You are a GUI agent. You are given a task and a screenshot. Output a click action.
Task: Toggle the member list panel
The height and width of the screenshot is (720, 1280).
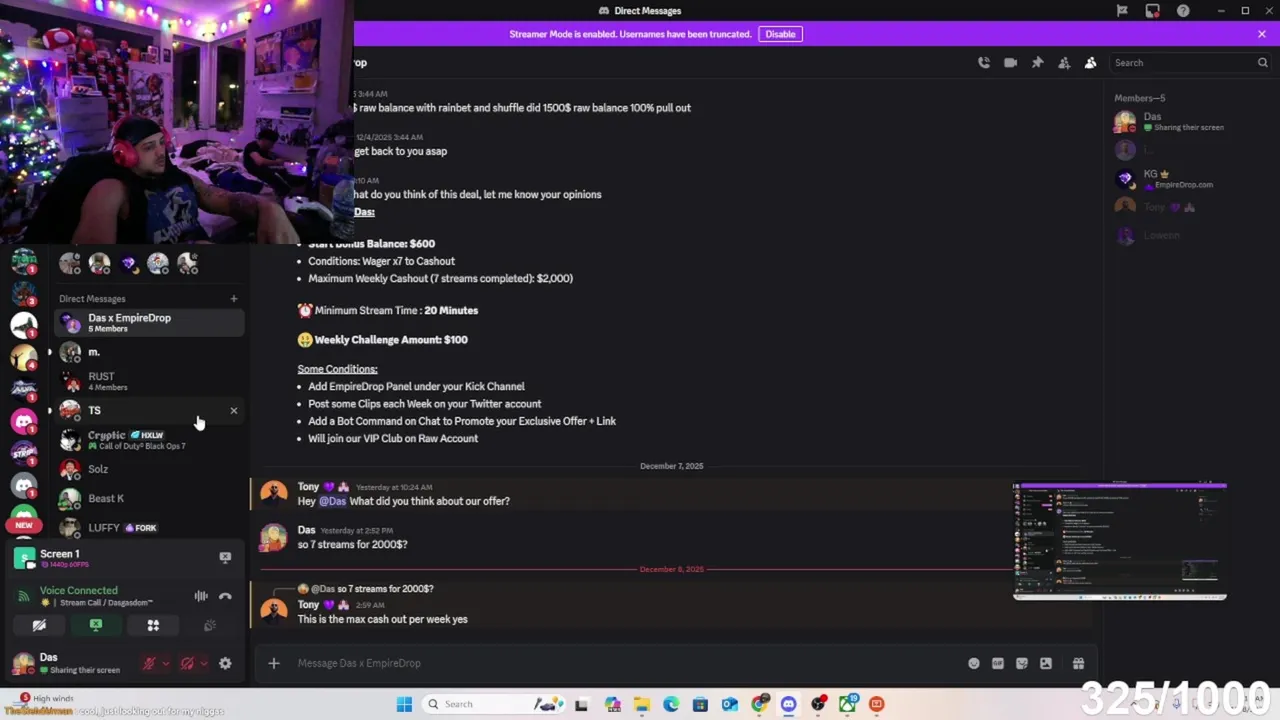tap(1091, 62)
